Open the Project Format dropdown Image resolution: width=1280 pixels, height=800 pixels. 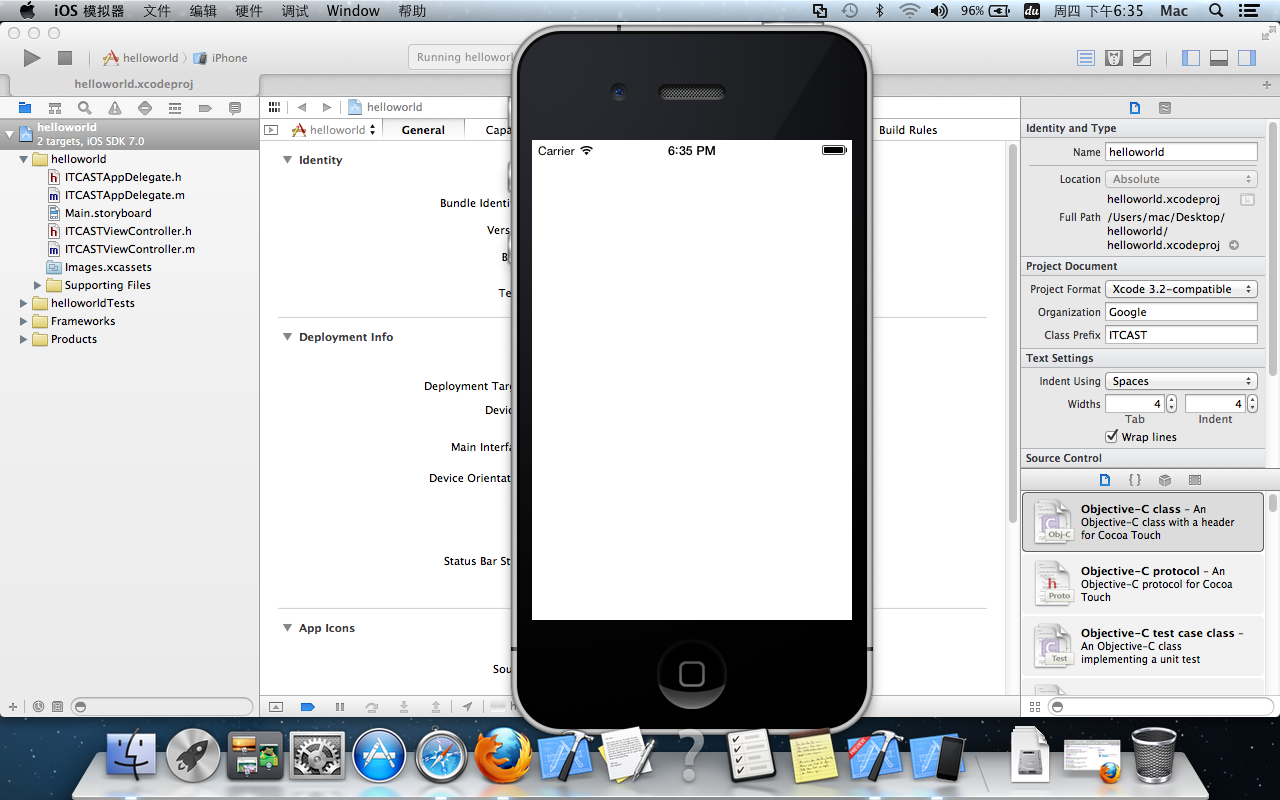pyautogui.click(x=1181, y=289)
